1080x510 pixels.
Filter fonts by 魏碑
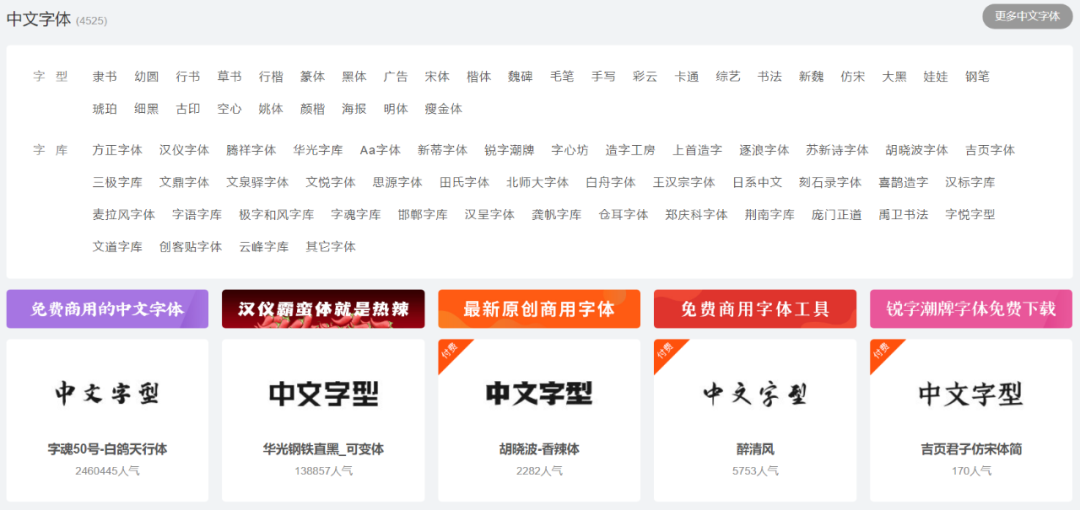(520, 76)
